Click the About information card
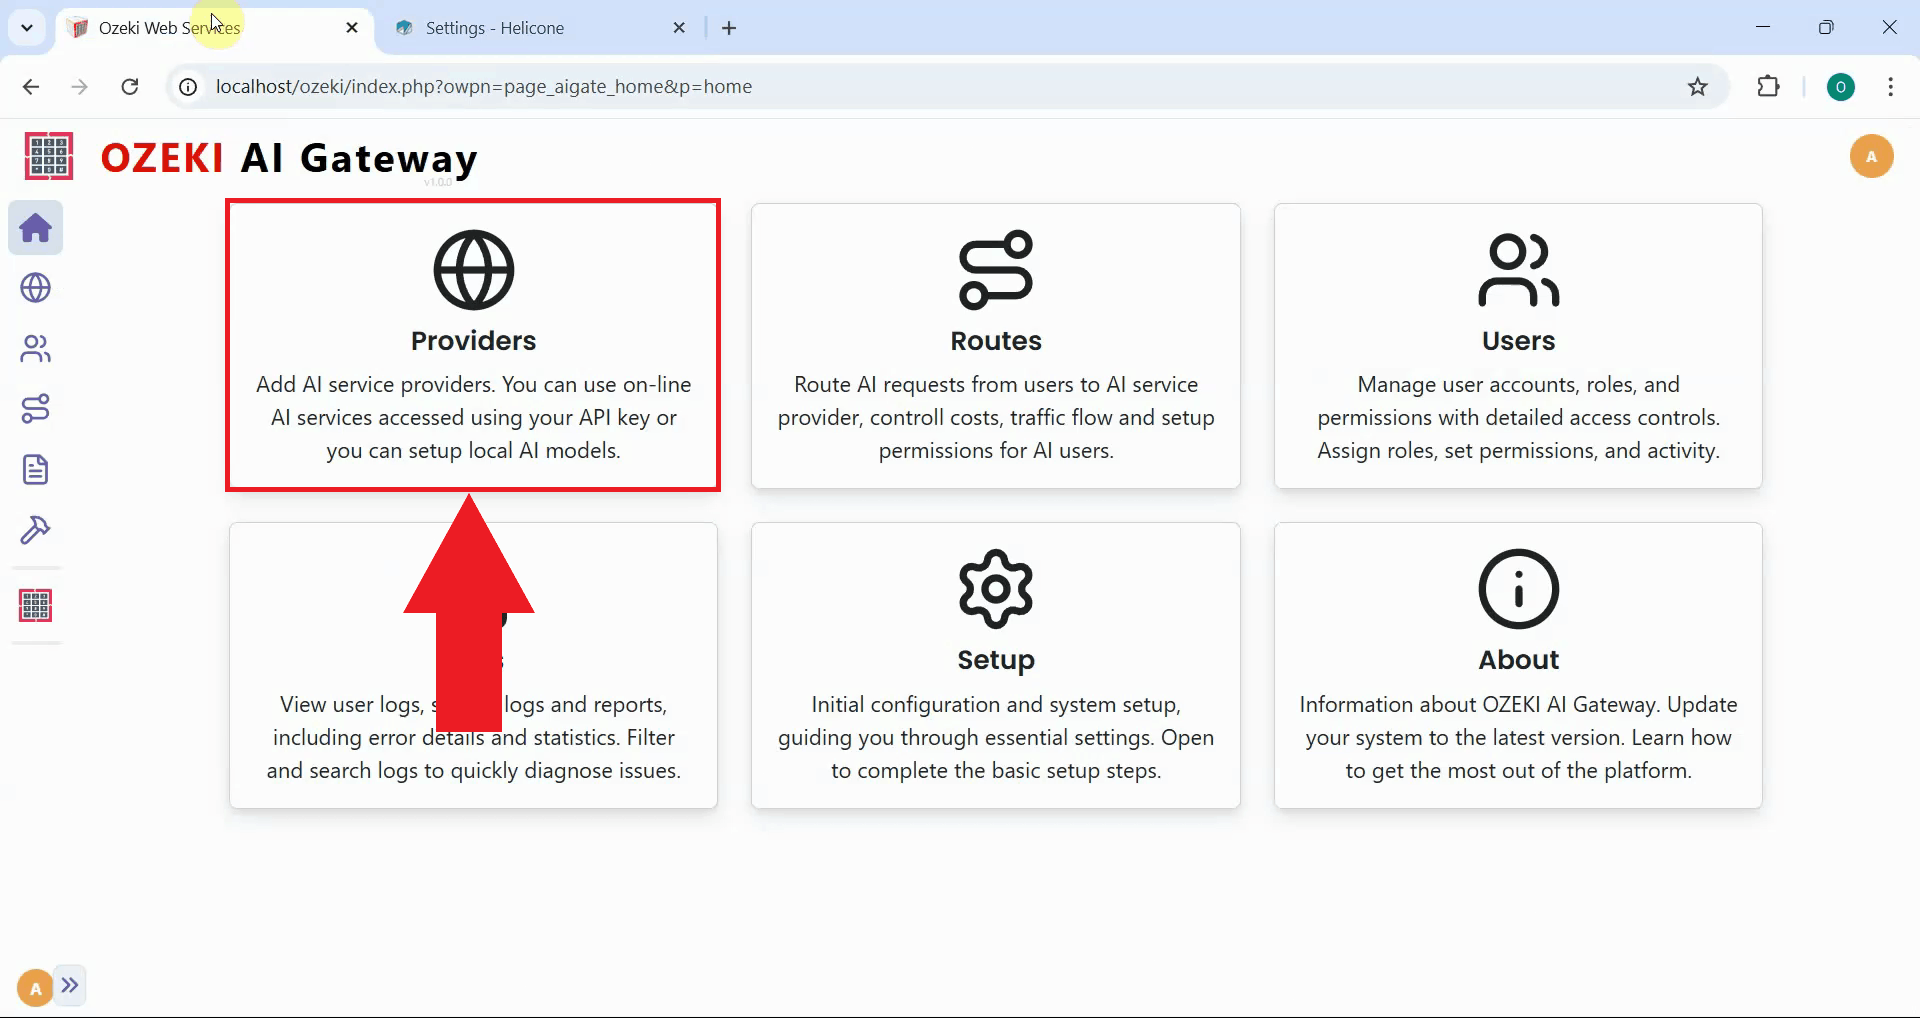Screen dimensions: 1920x1018 [x=1518, y=665]
